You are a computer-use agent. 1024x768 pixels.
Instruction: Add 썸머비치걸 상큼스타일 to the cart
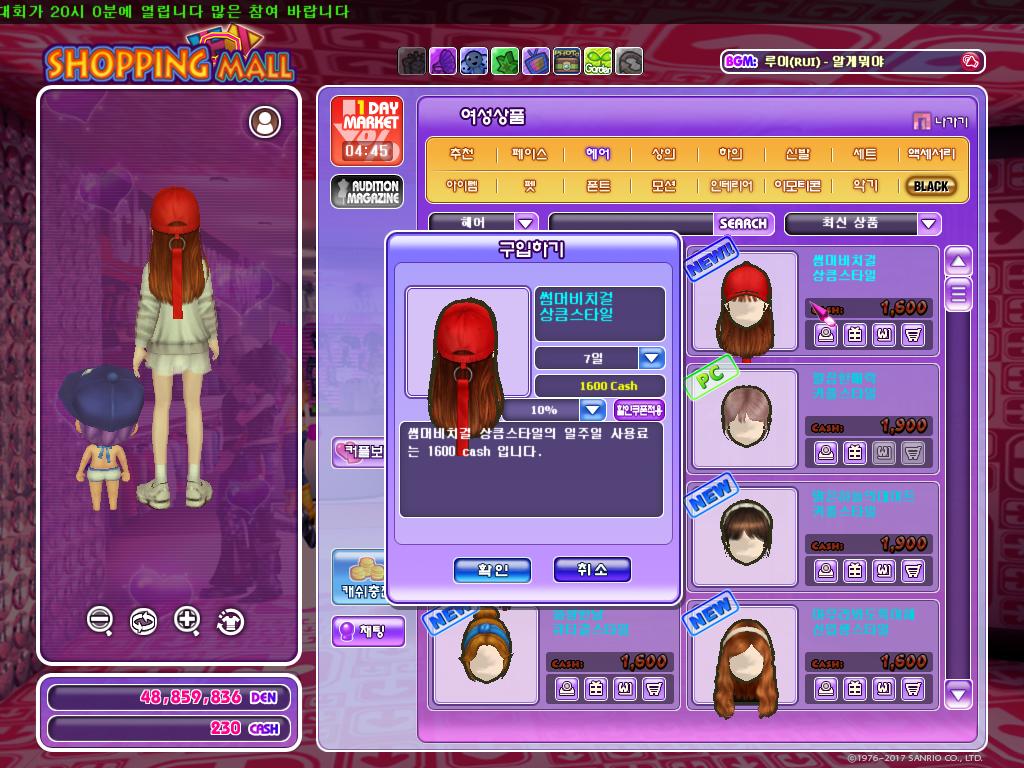pos(913,335)
